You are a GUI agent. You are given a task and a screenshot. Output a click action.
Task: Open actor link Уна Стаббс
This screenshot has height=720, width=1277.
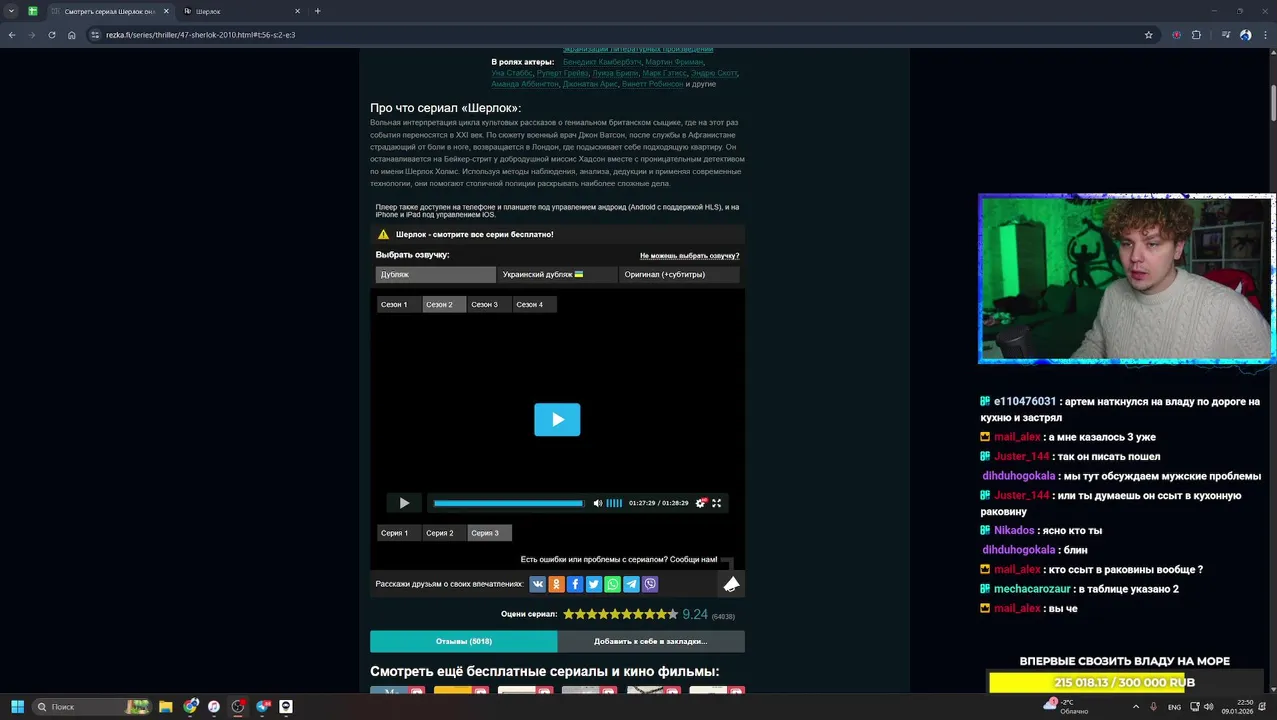coord(511,73)
